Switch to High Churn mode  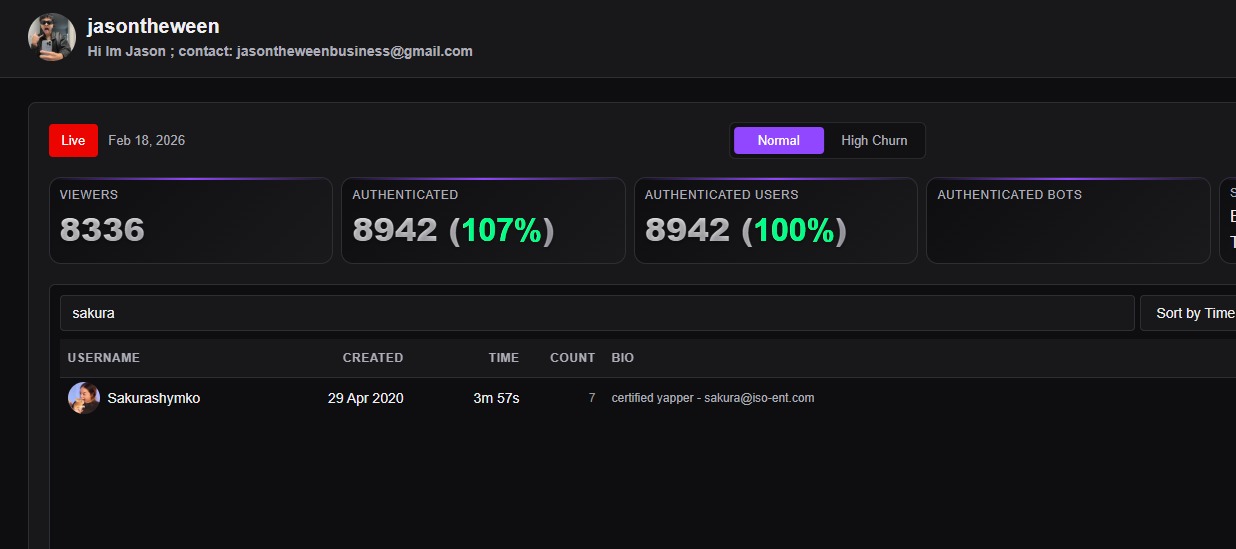pyautogui.click(x=874, y=141)
